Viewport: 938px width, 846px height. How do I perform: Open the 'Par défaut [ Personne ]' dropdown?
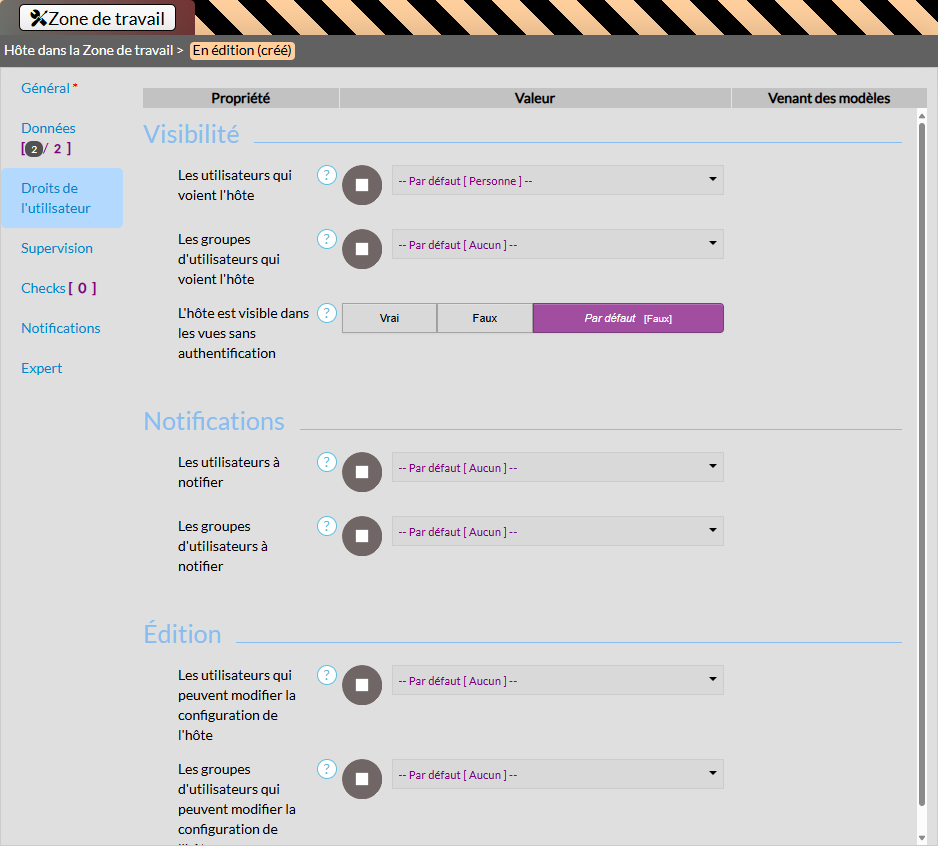click(x=557, y=181)
